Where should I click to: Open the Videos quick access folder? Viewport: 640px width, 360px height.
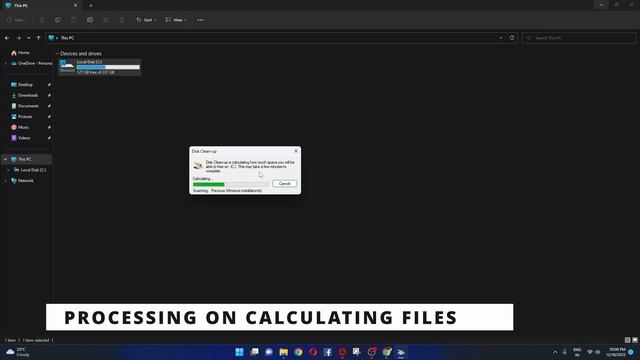tap(25, 138)
